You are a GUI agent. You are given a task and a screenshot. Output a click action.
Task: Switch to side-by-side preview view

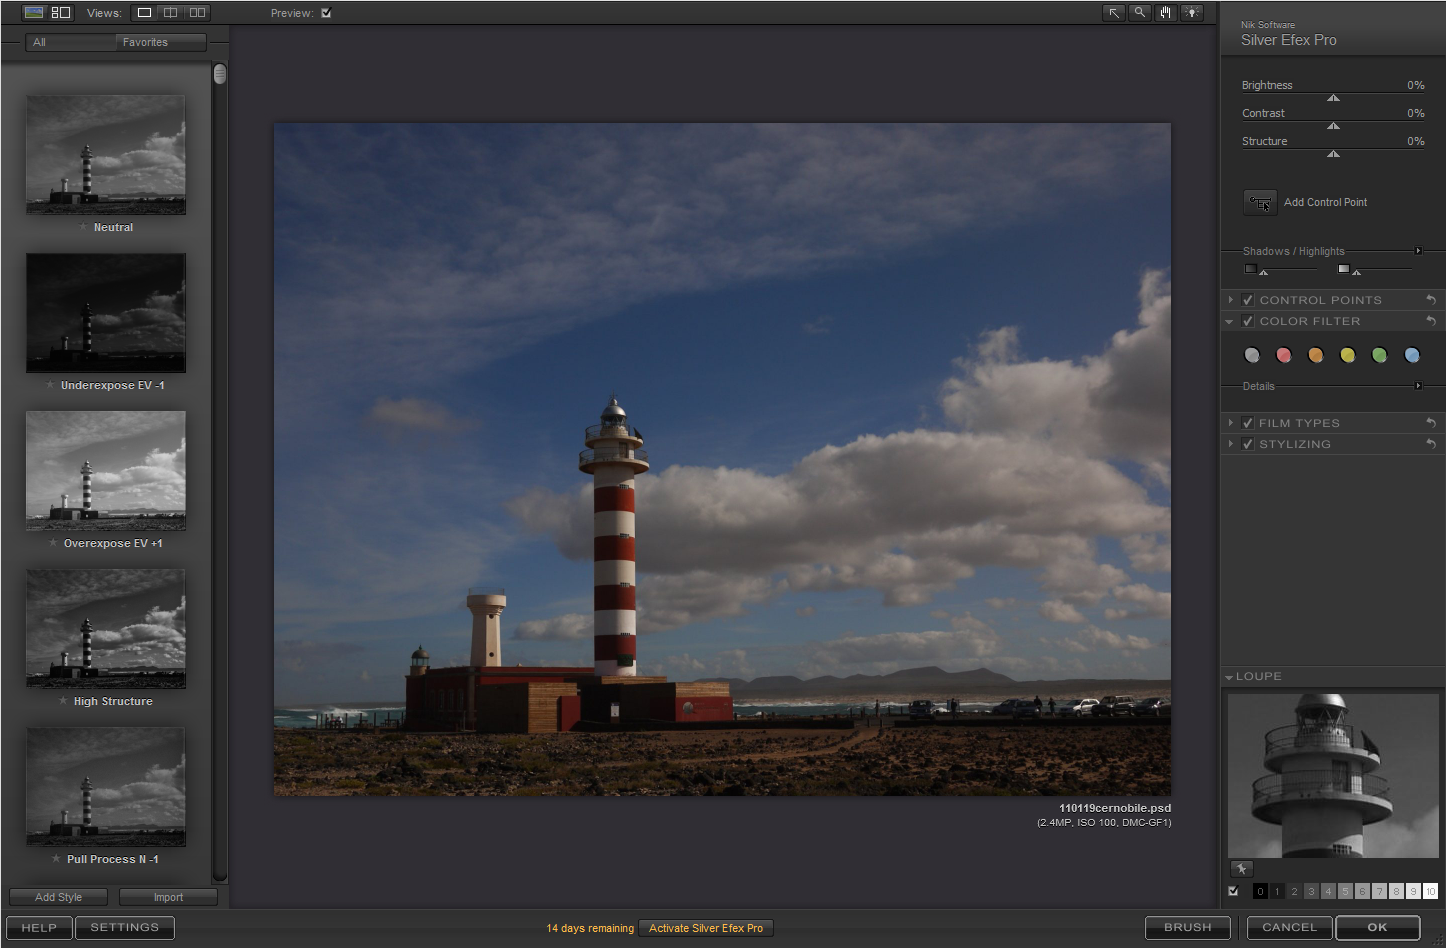(197, 13)
